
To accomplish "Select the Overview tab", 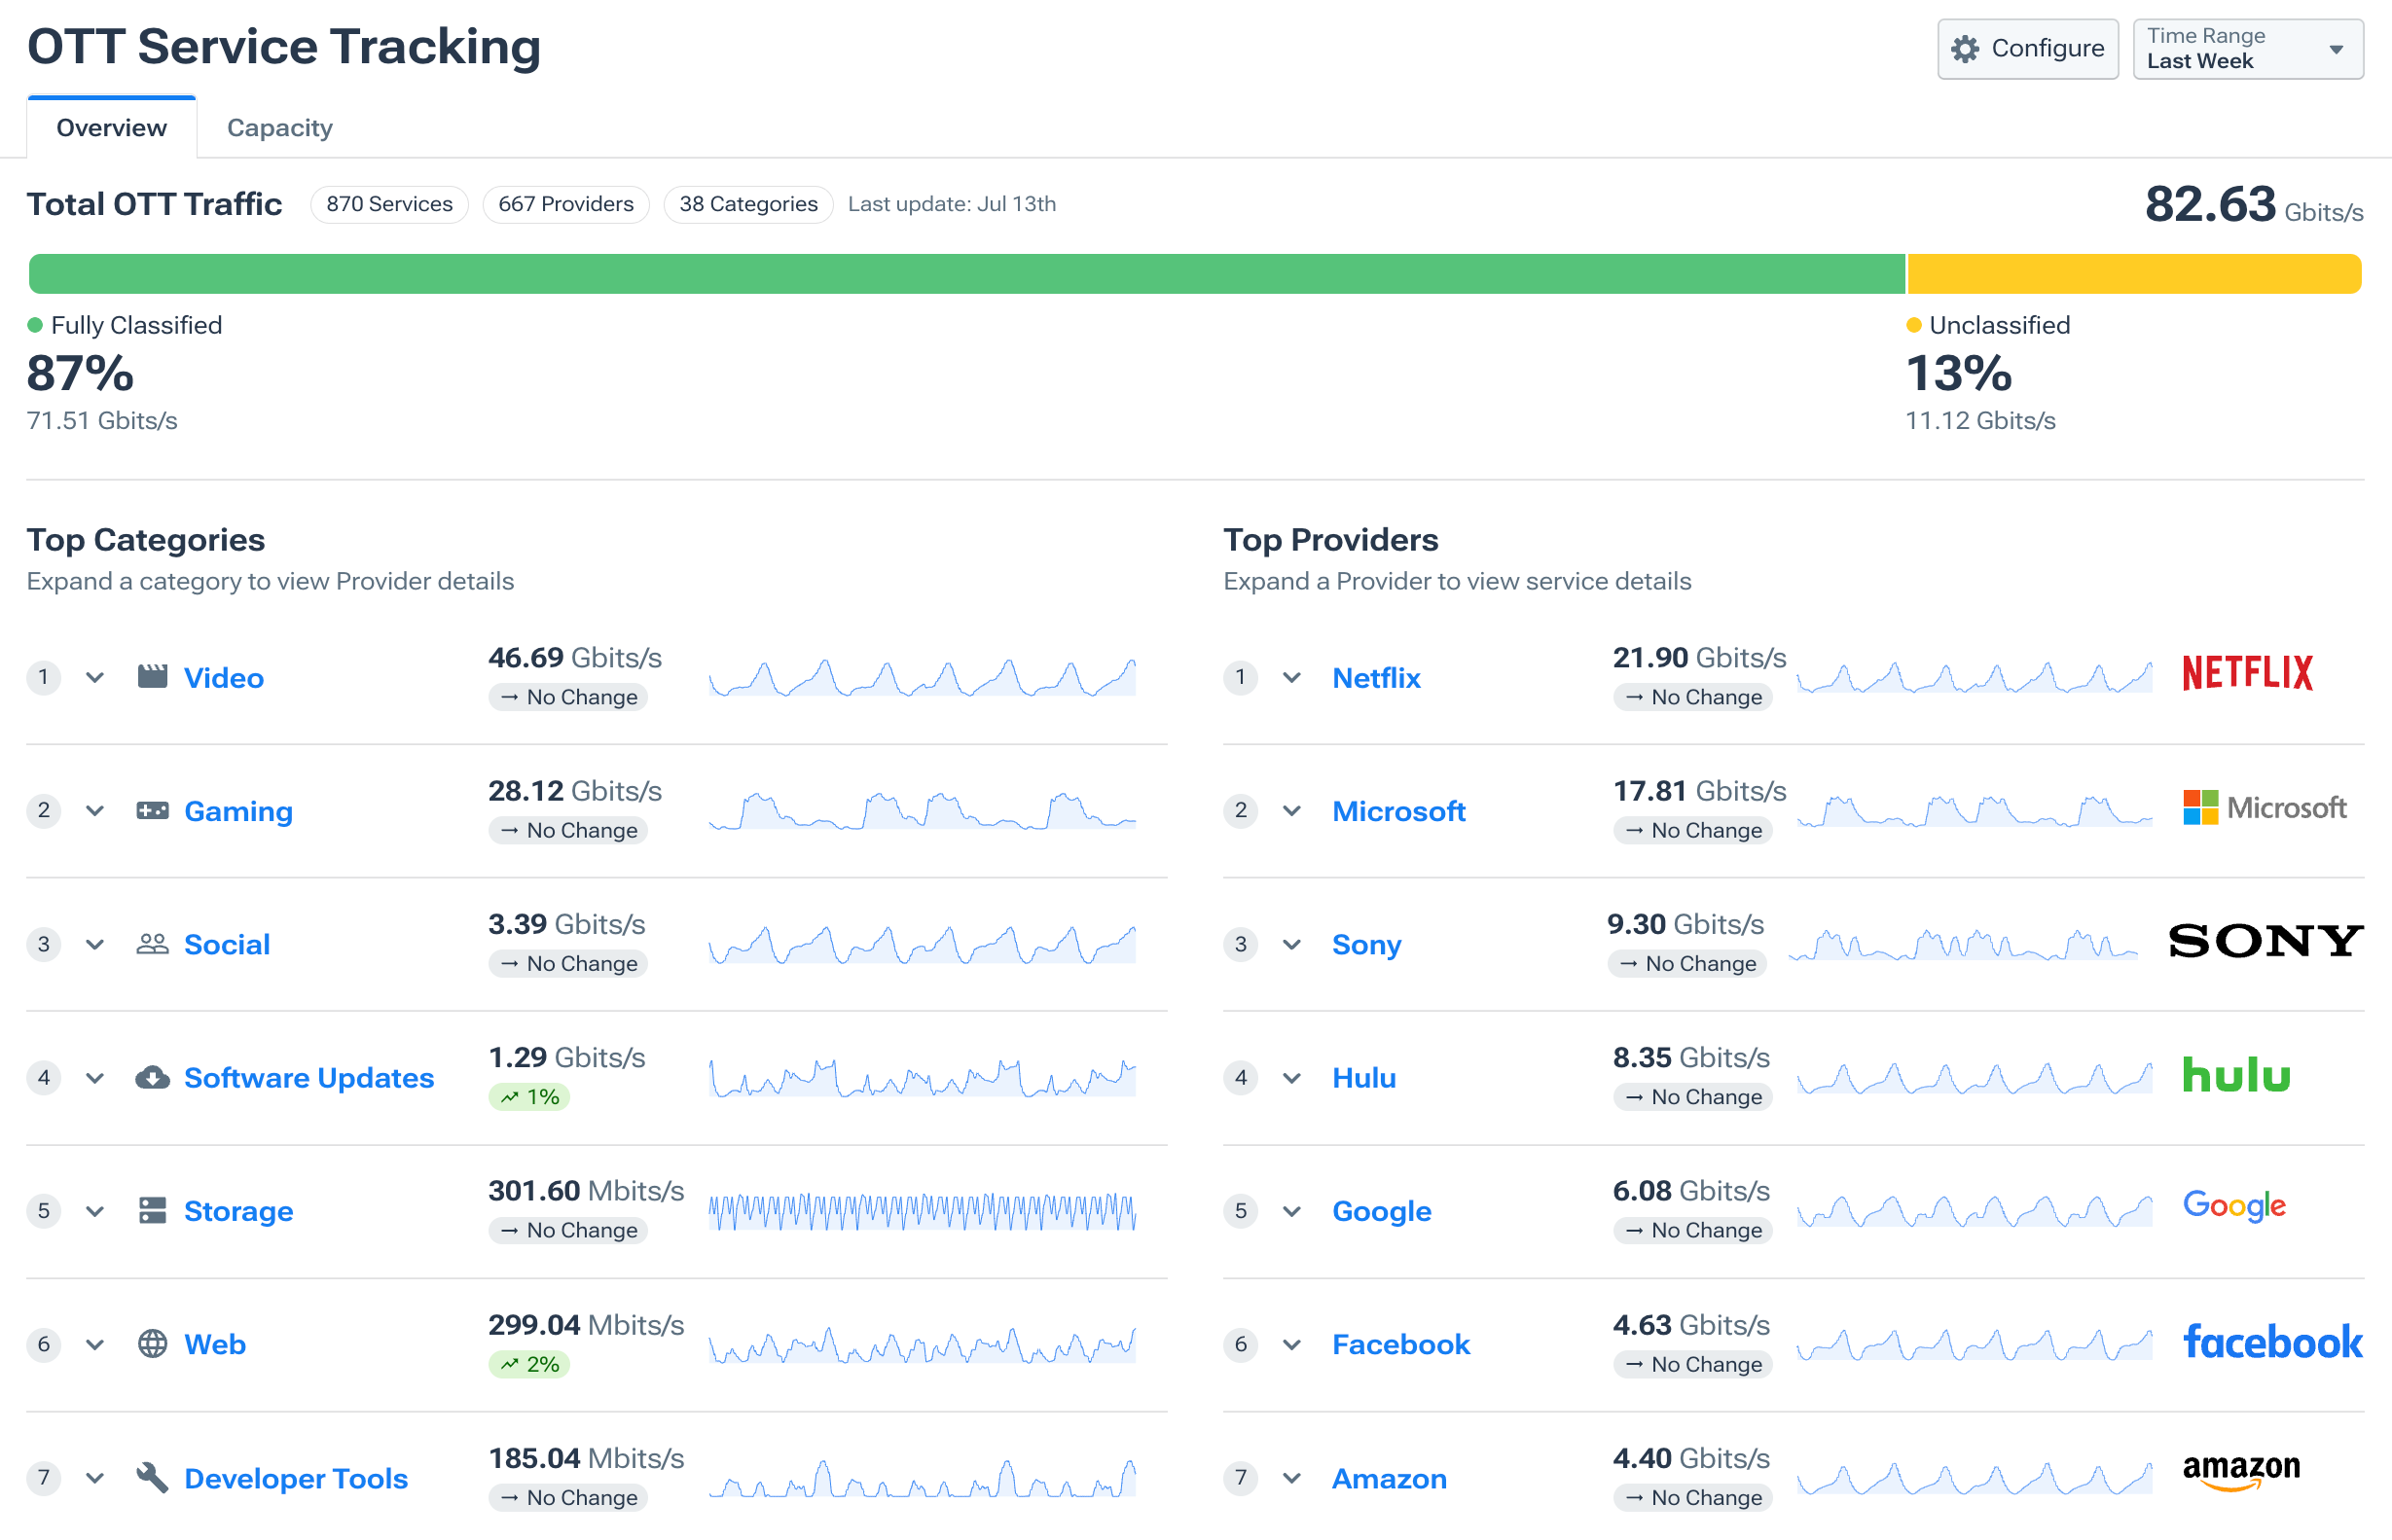I will (111, 127).
